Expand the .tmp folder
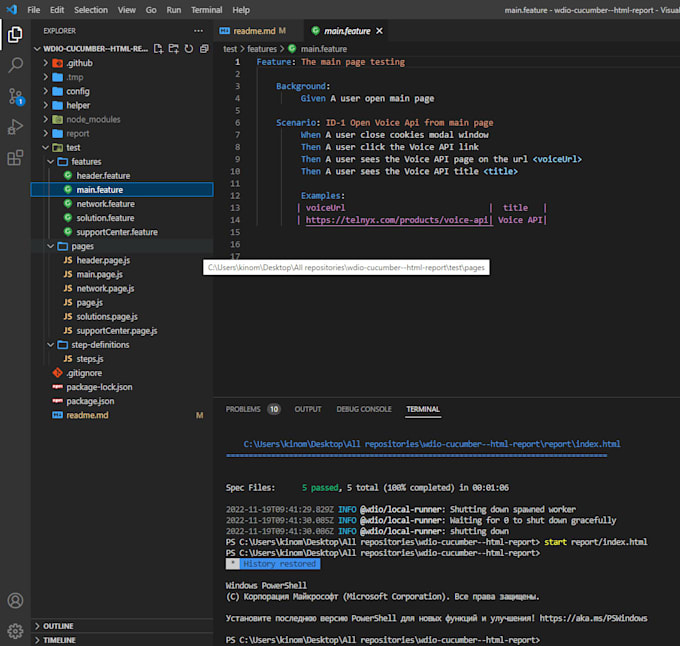This screenshot has height=646, width=680. click(x=122, y=77)
